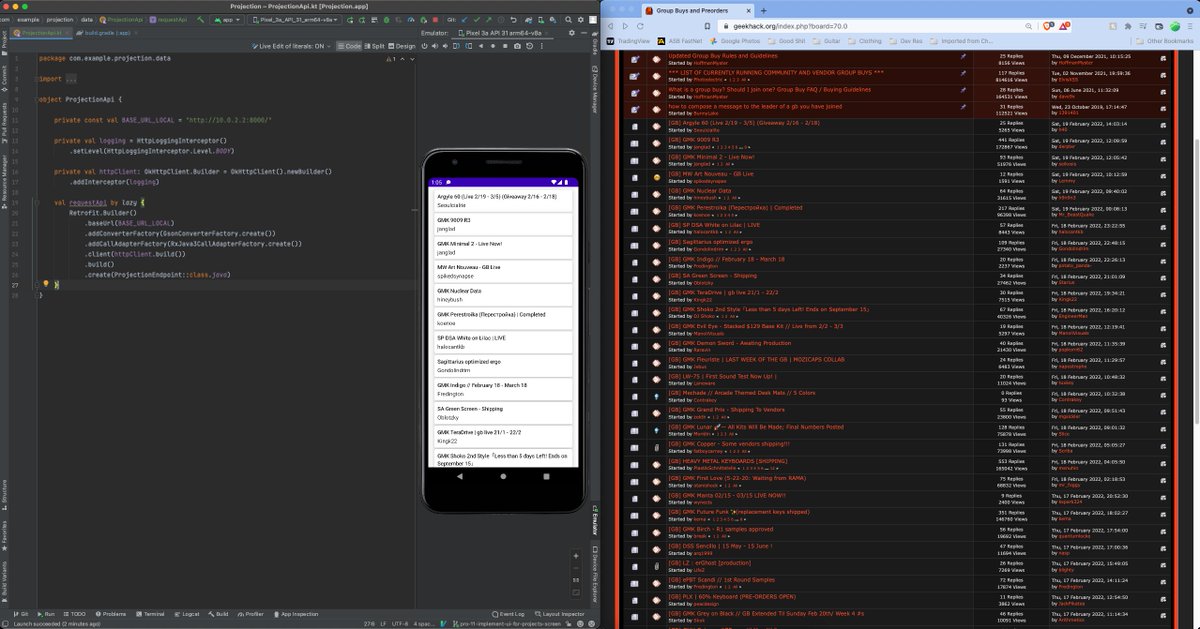Click the Git rollback undo icon

tap(513, 20)
